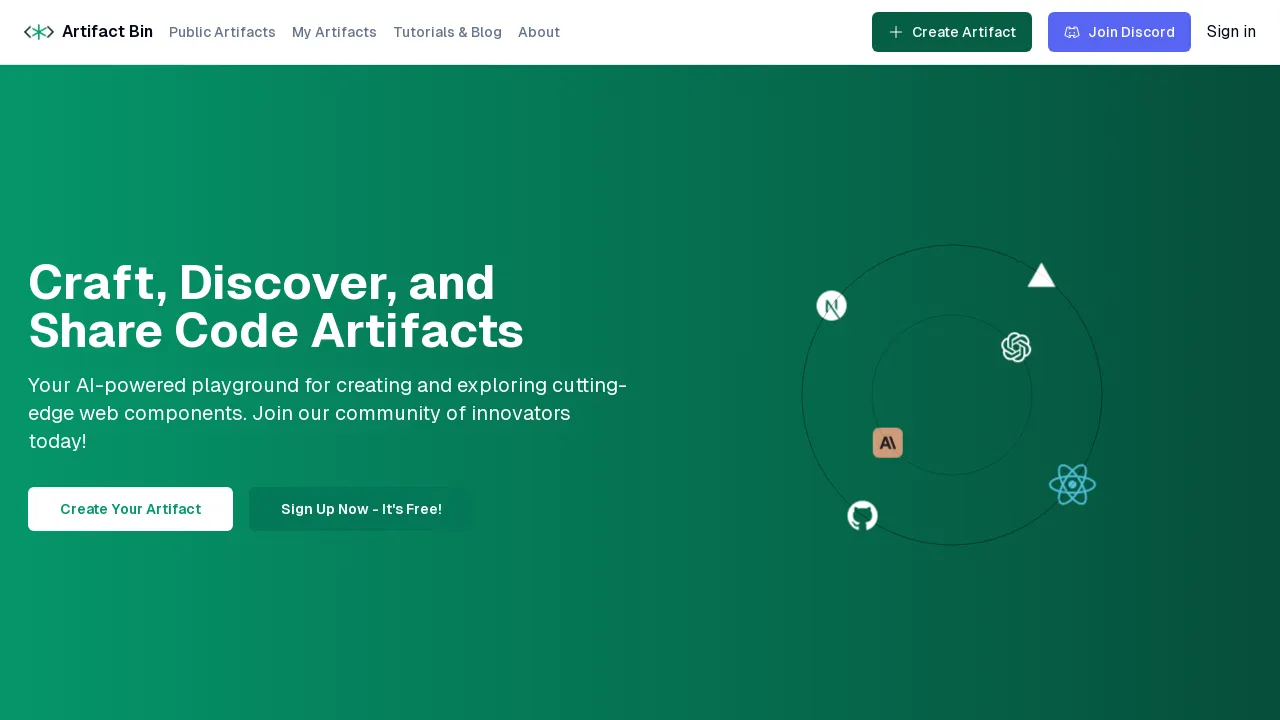The height and width of the screenshot is (720, 1280).
Task: Click the headline 'Craft, Discover, and Share Code Artifacts'
Action: 276,307
